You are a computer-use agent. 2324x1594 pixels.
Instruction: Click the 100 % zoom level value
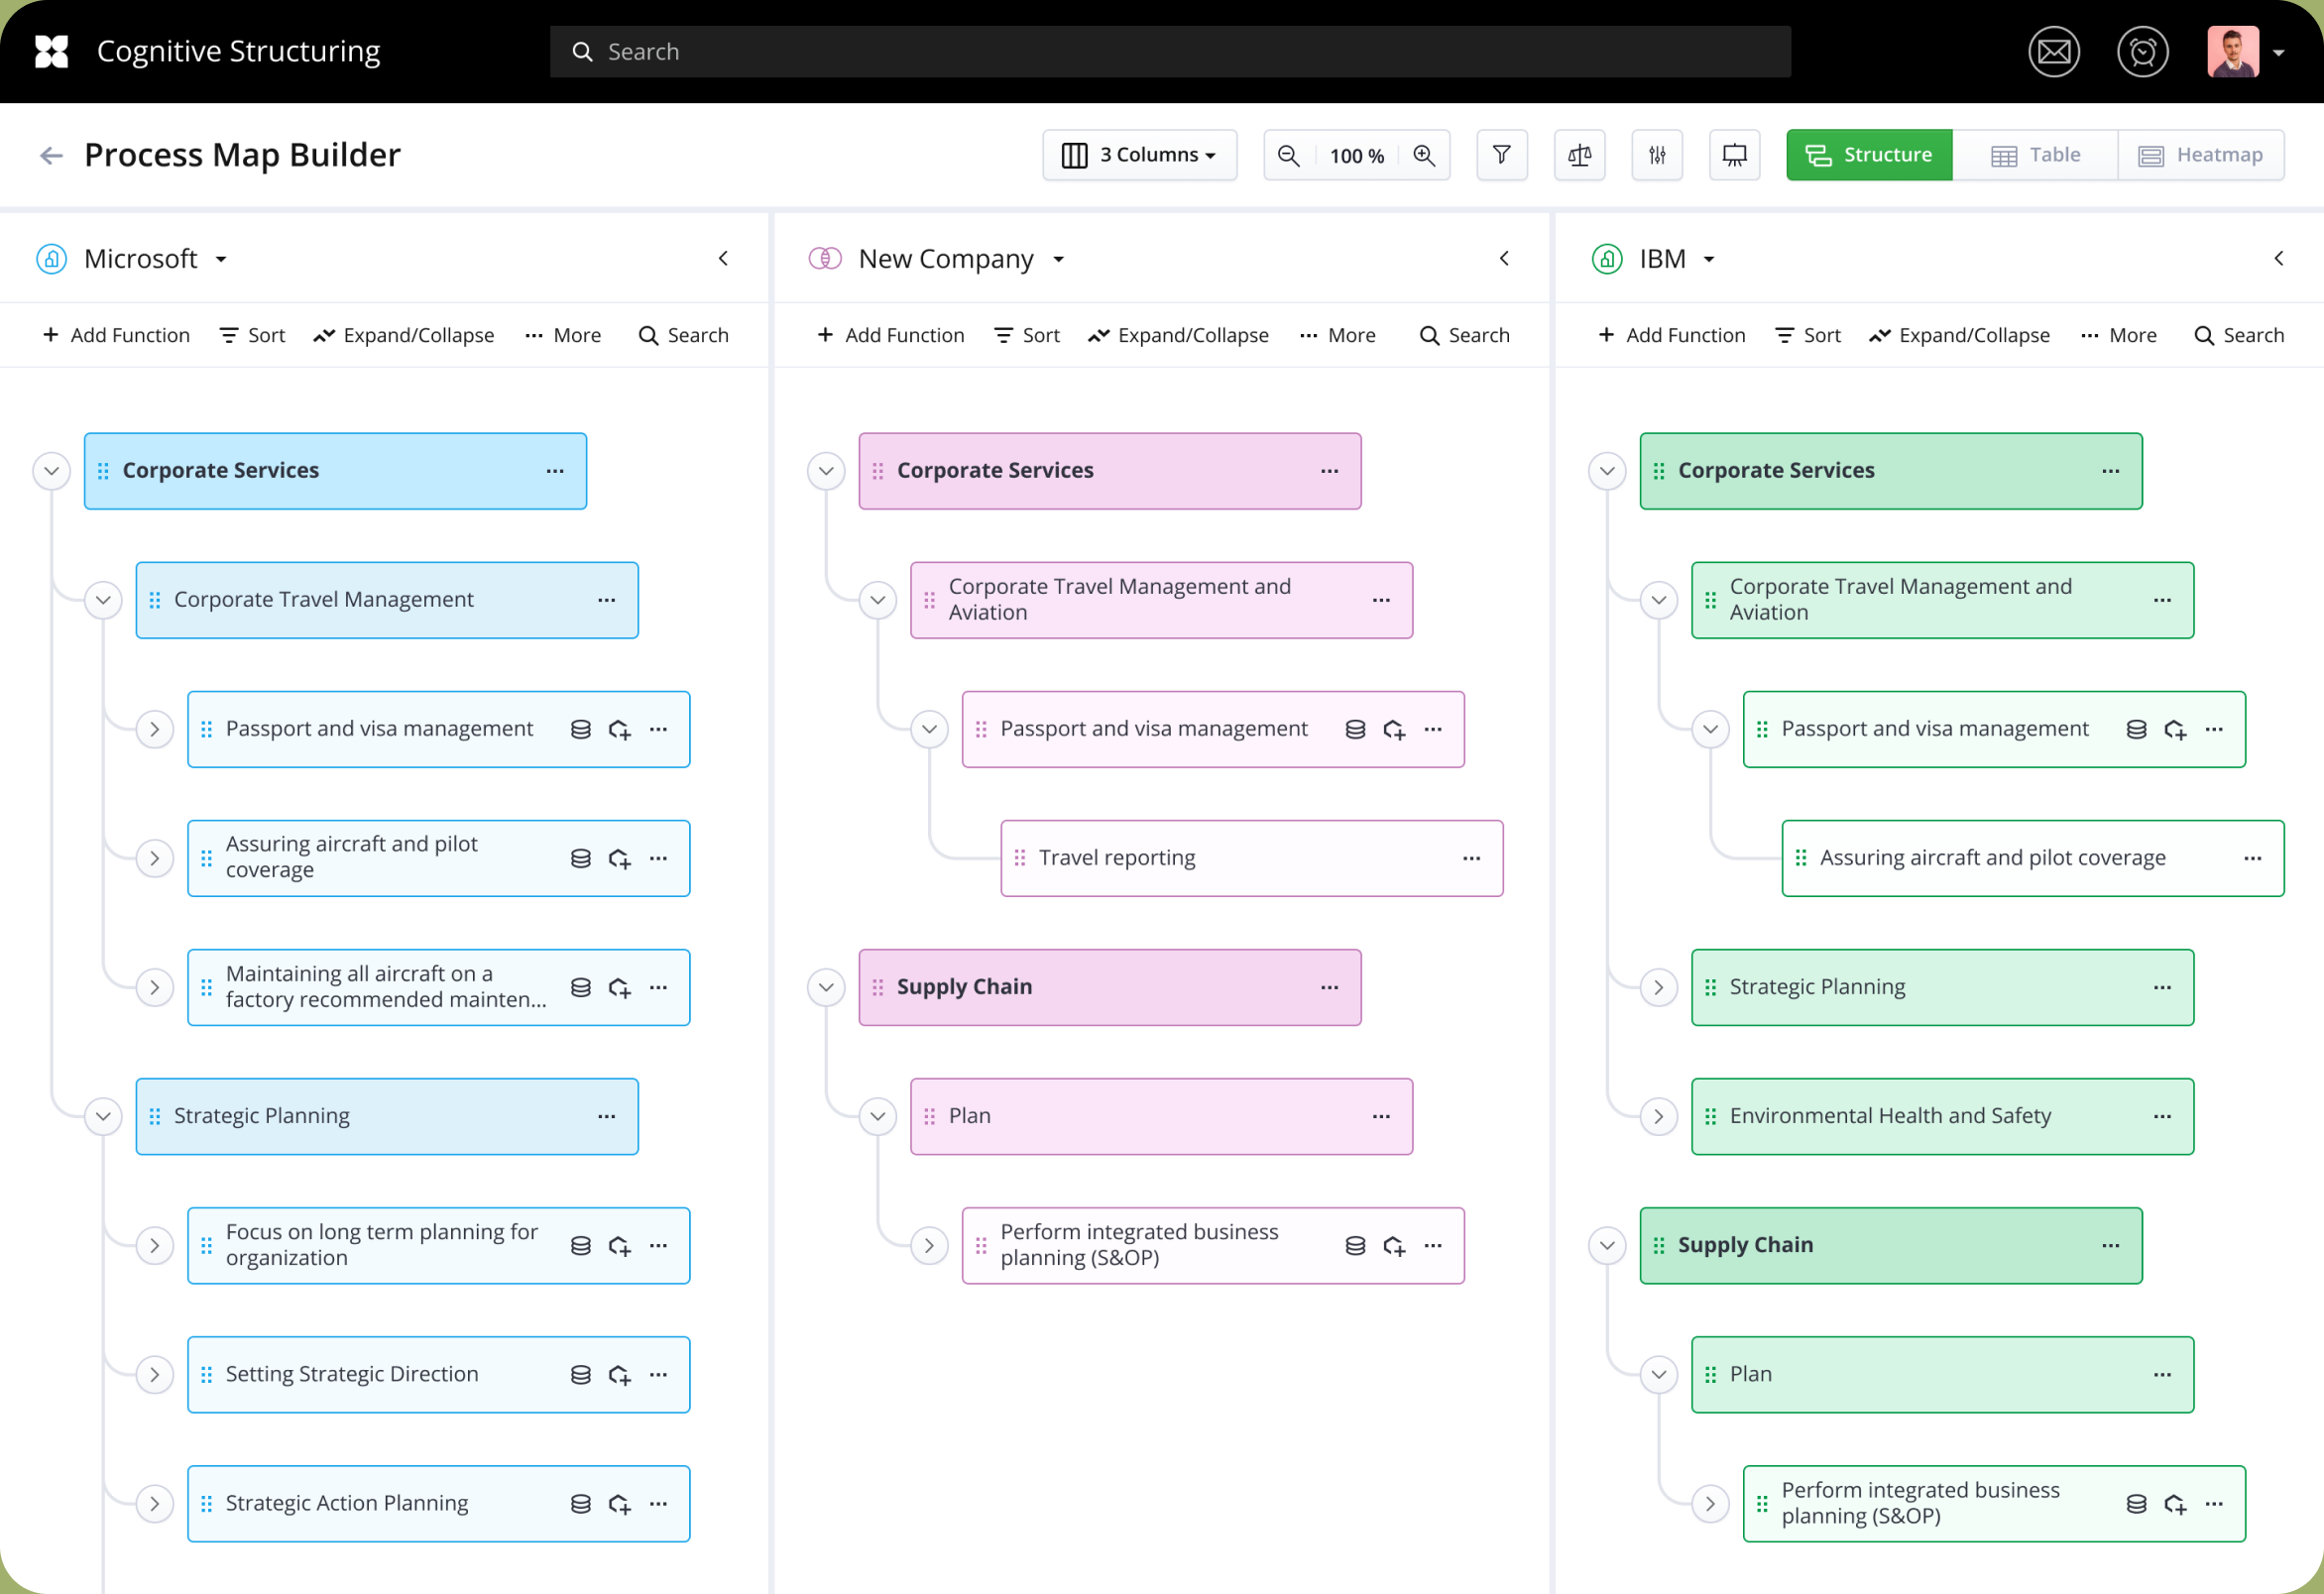pyautogui.click(x=1356, y=156)
